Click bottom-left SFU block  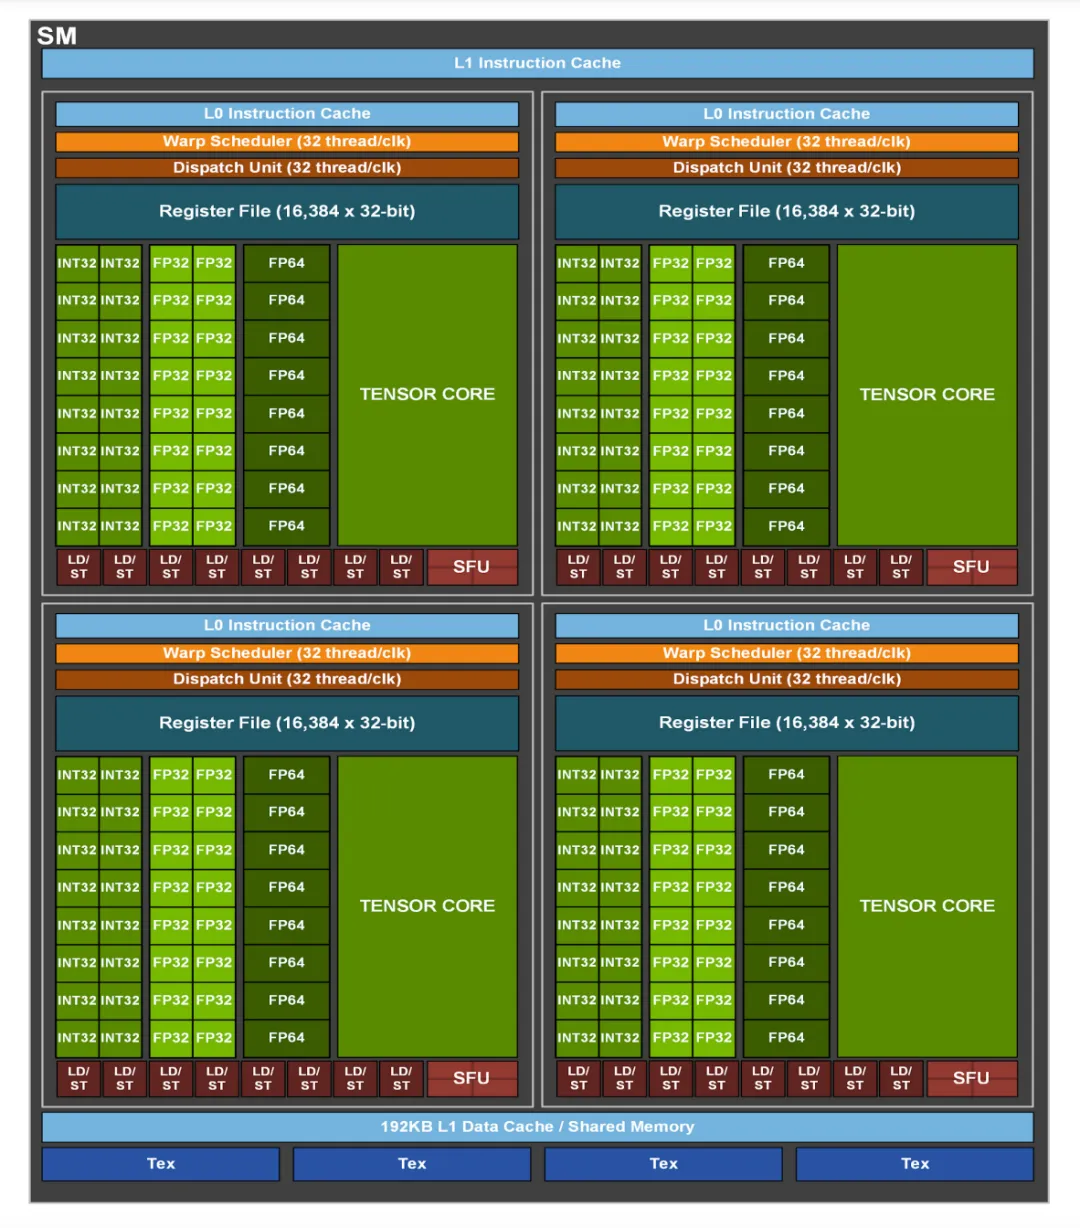pos(472,1078)
